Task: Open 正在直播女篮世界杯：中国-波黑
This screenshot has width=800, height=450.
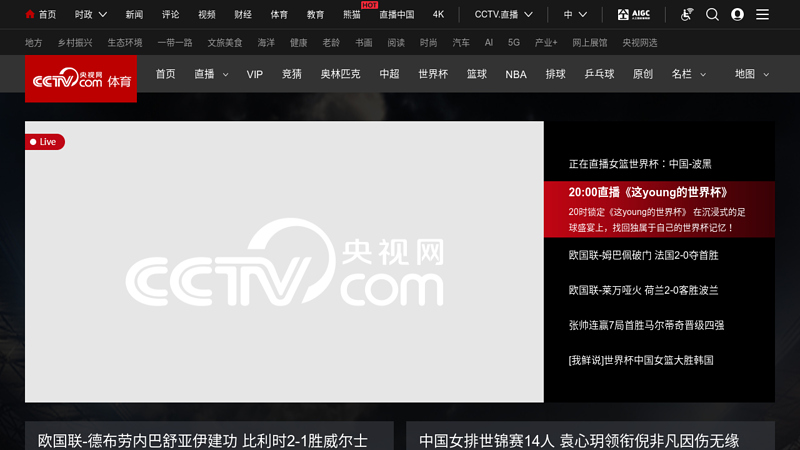Action: 640,164
